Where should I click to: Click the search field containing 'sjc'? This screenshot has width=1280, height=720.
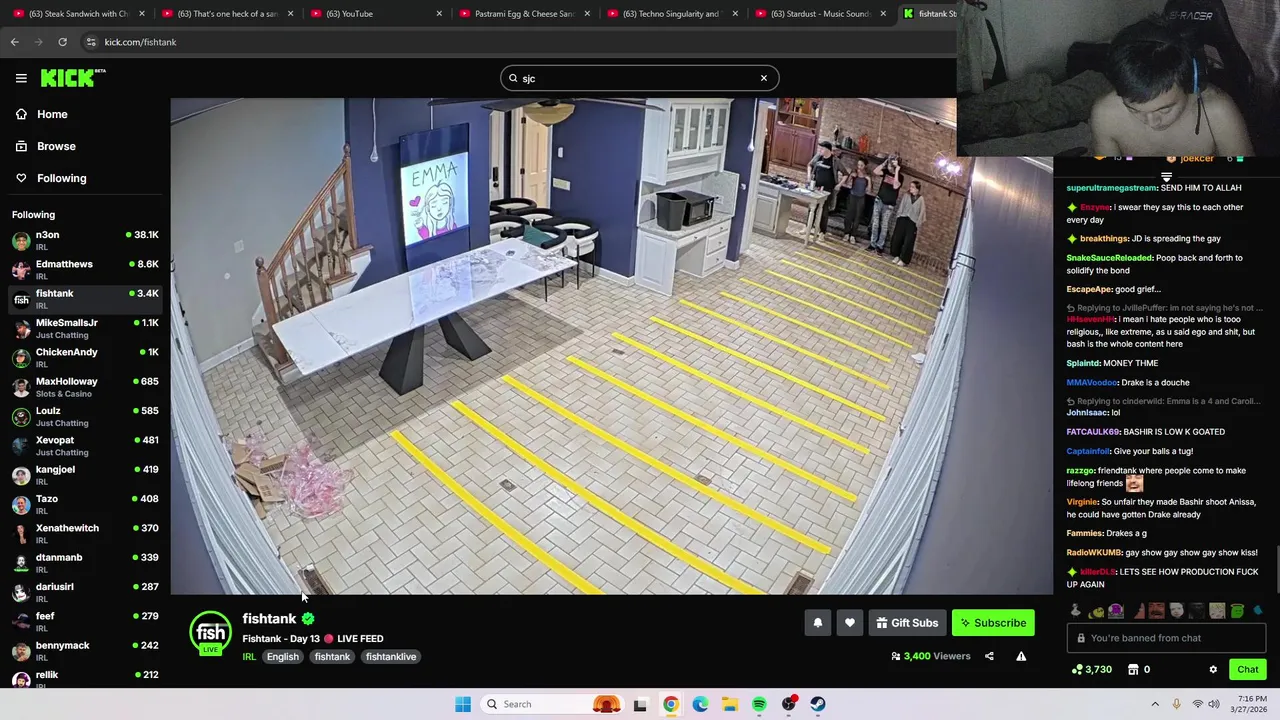[639, 78]
